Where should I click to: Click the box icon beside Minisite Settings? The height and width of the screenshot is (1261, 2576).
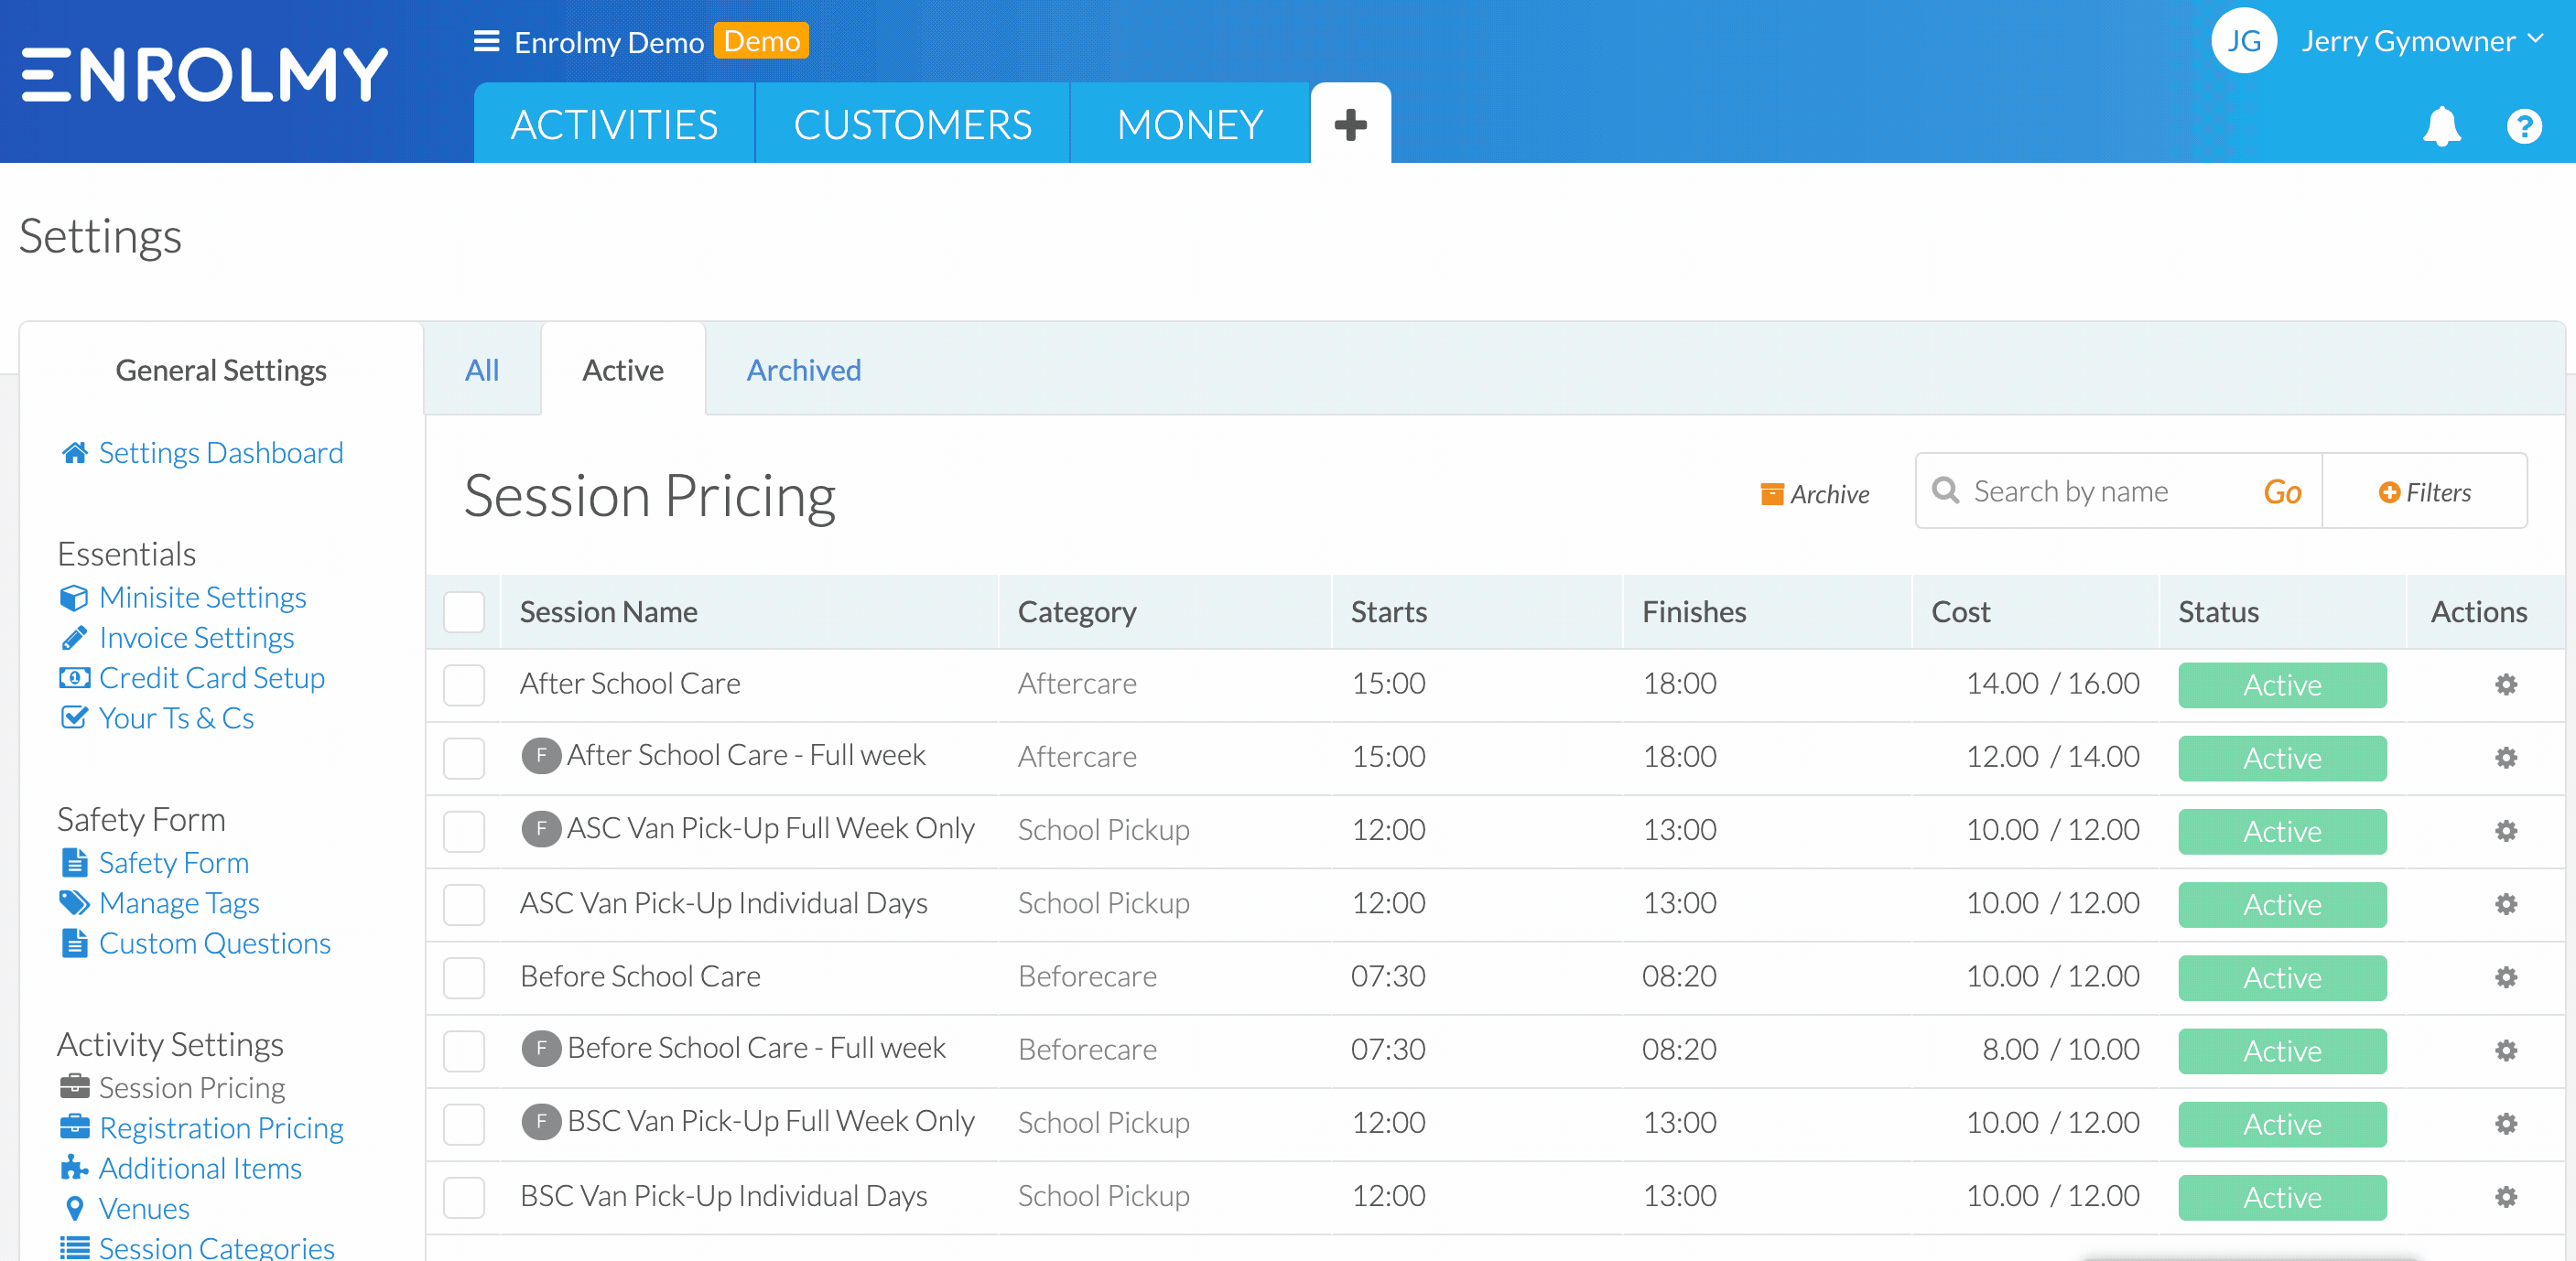(74, 597)
